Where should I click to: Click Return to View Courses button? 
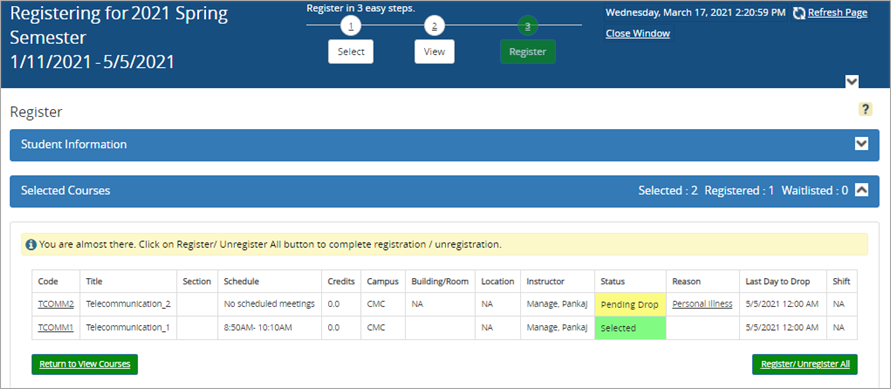(85, 365)
